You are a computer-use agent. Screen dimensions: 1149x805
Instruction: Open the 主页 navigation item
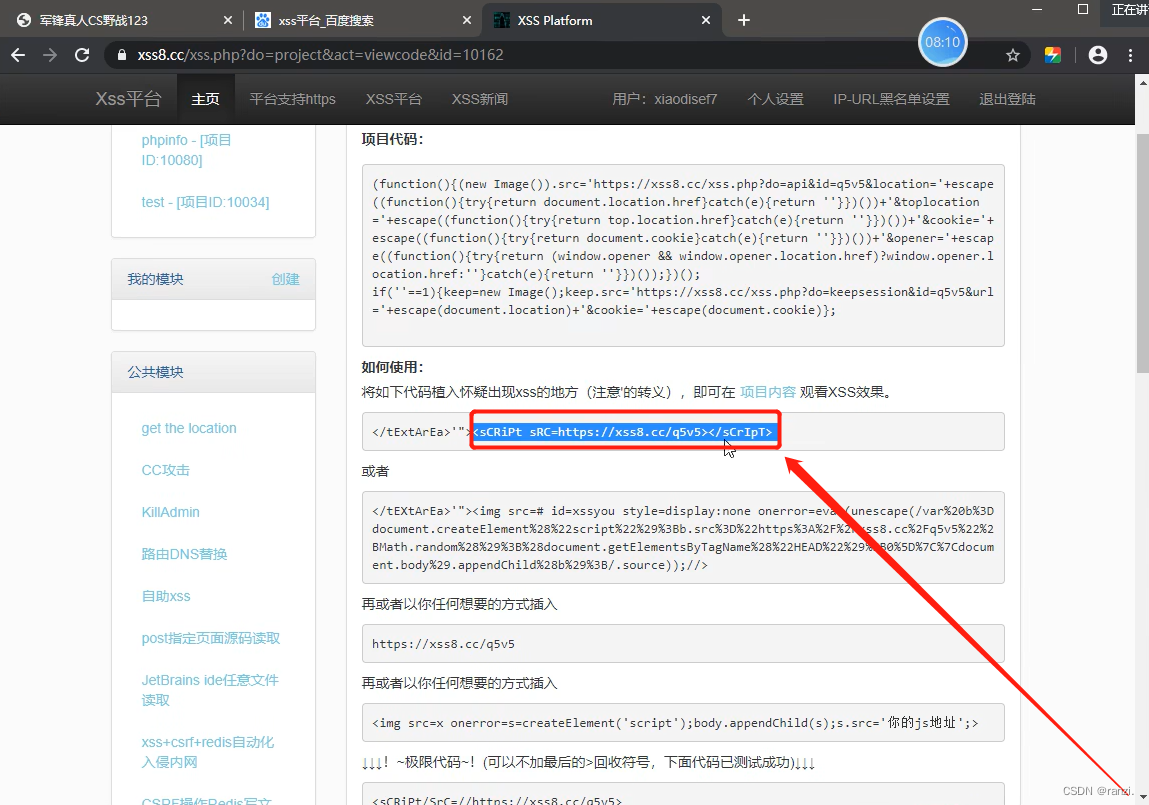pos(205,99)
